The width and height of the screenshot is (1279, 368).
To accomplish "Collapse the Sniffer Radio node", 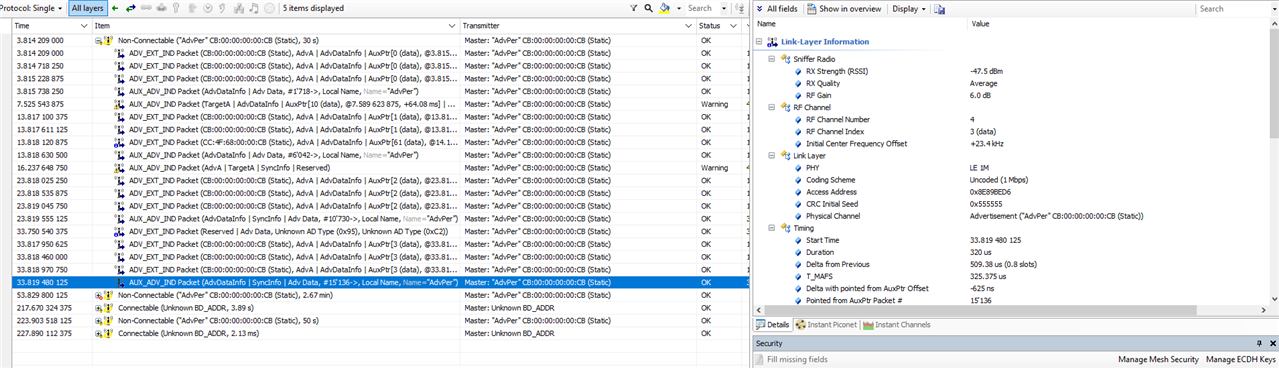I will [772, 59].
